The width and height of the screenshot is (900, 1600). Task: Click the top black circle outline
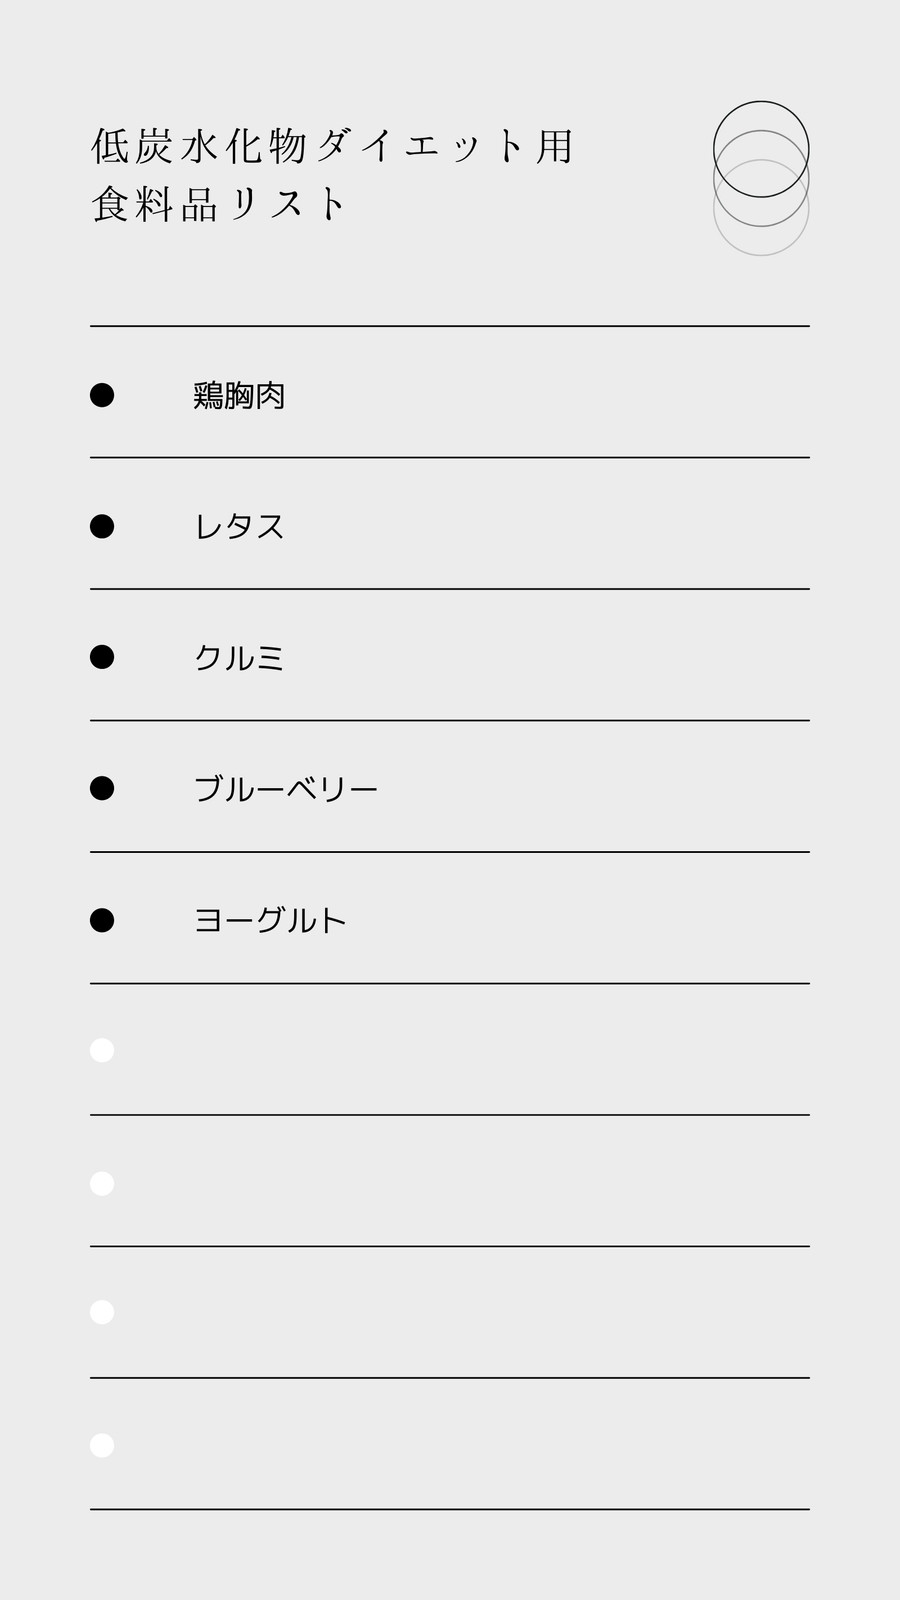pyautogui.click(x=761, y=149)
